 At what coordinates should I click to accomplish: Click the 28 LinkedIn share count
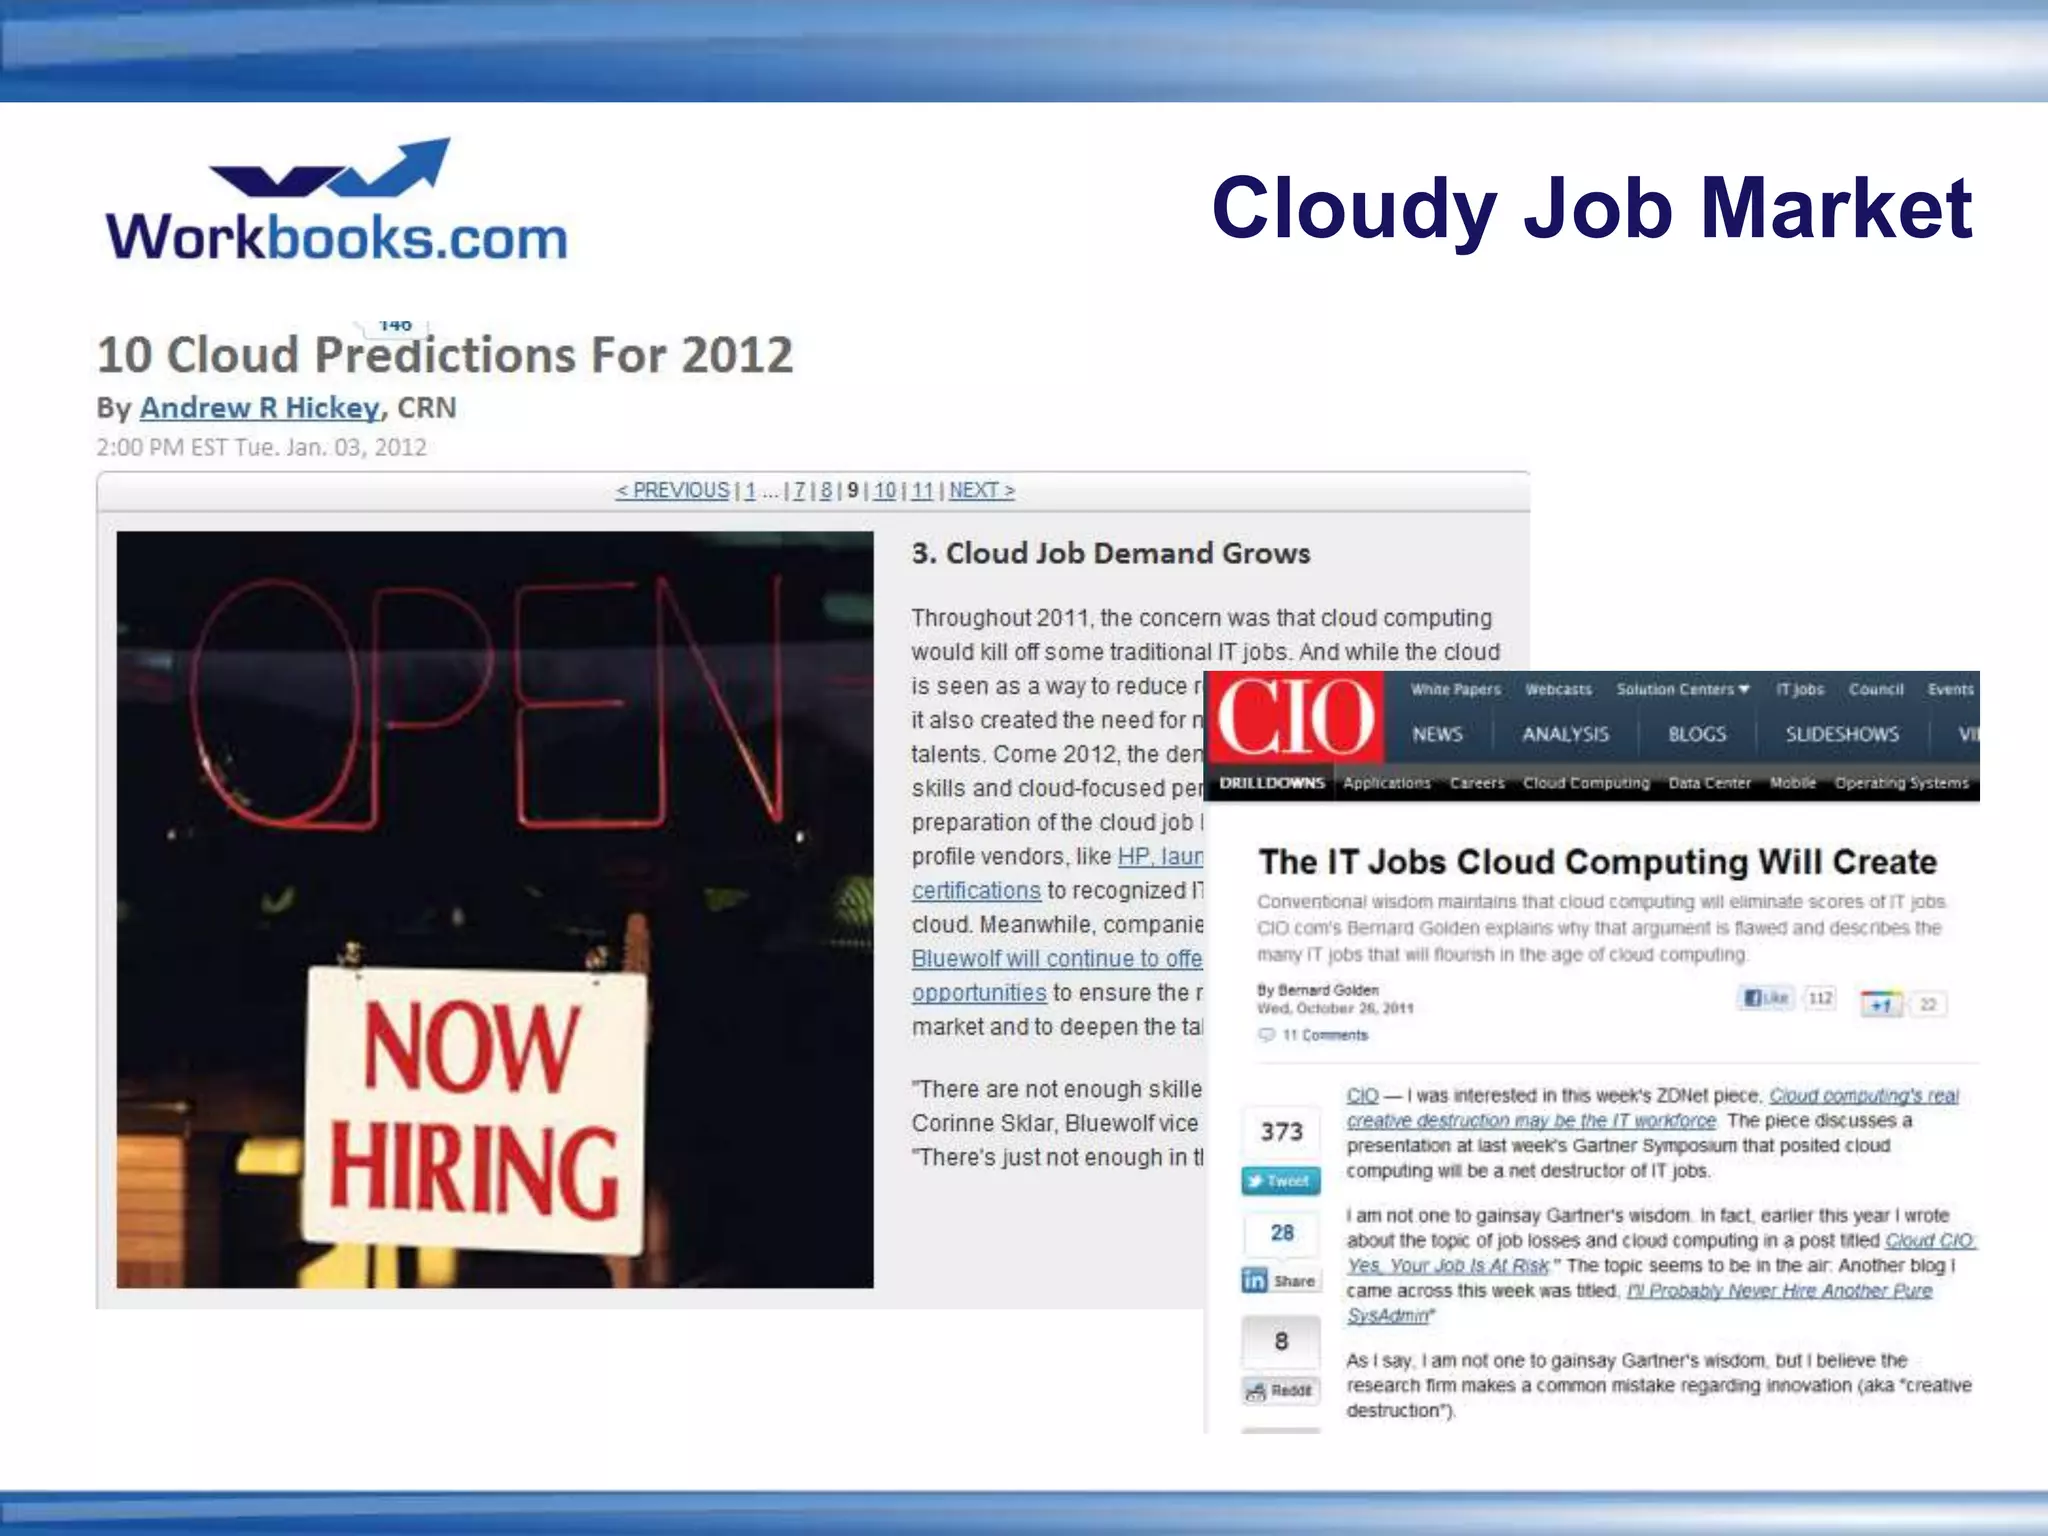[x=1281, y=1233]
